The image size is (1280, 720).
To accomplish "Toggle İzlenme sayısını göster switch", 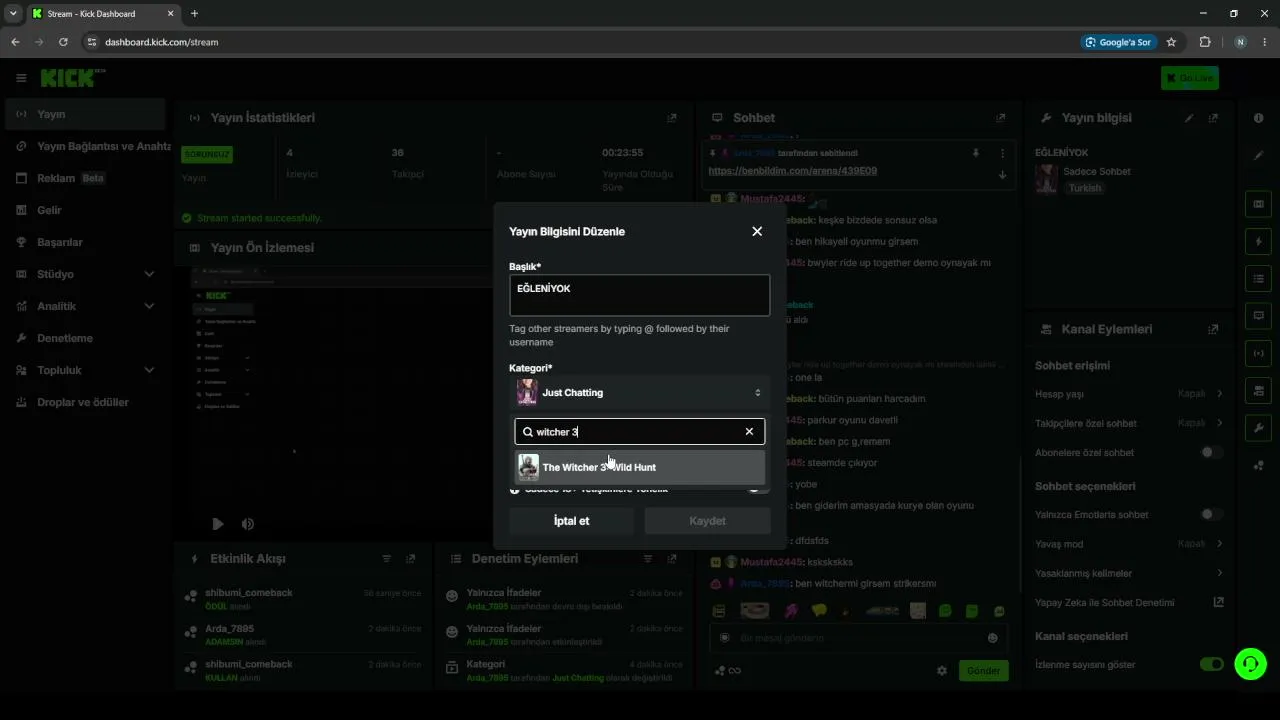I will [x=1211, y=665].
